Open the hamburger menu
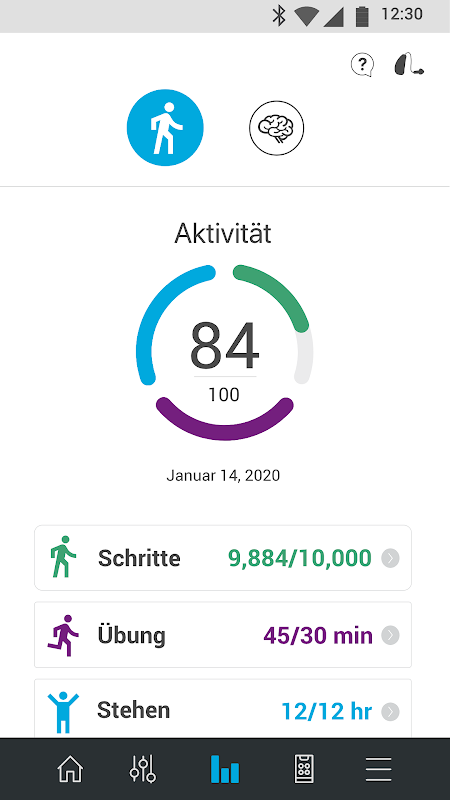This screenshot has height=800, width=450. click(379, 769)
